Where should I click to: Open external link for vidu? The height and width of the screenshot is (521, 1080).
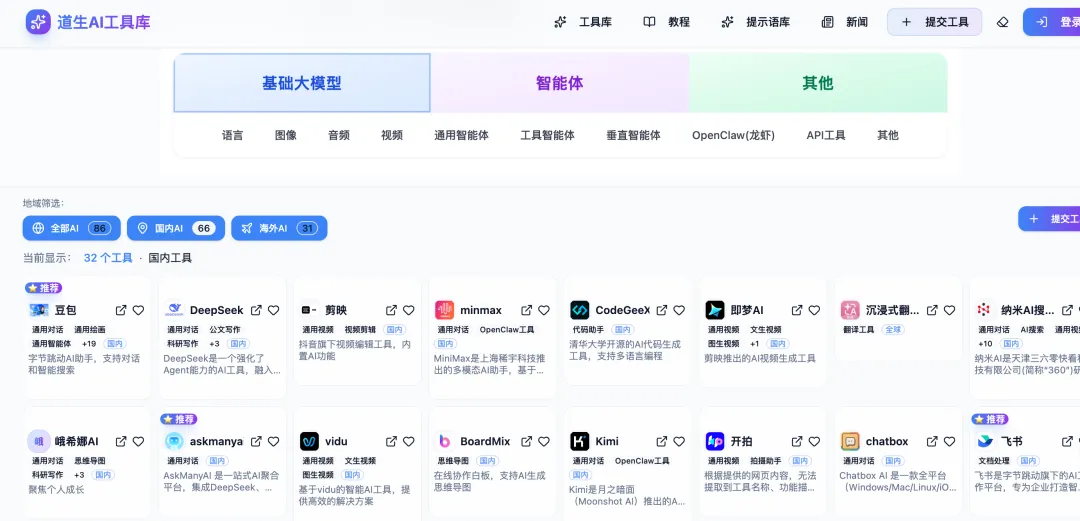391,441
